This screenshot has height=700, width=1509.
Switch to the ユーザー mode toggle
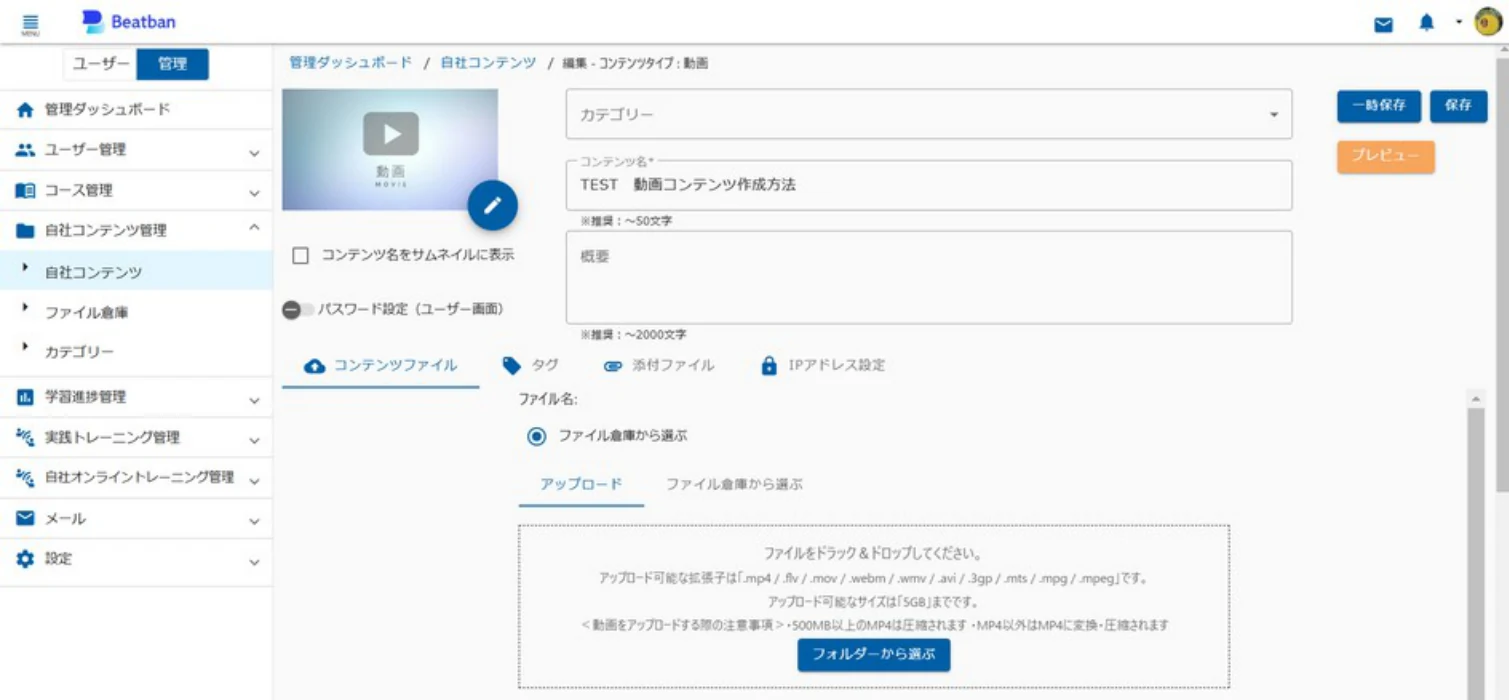click(102, 64)
